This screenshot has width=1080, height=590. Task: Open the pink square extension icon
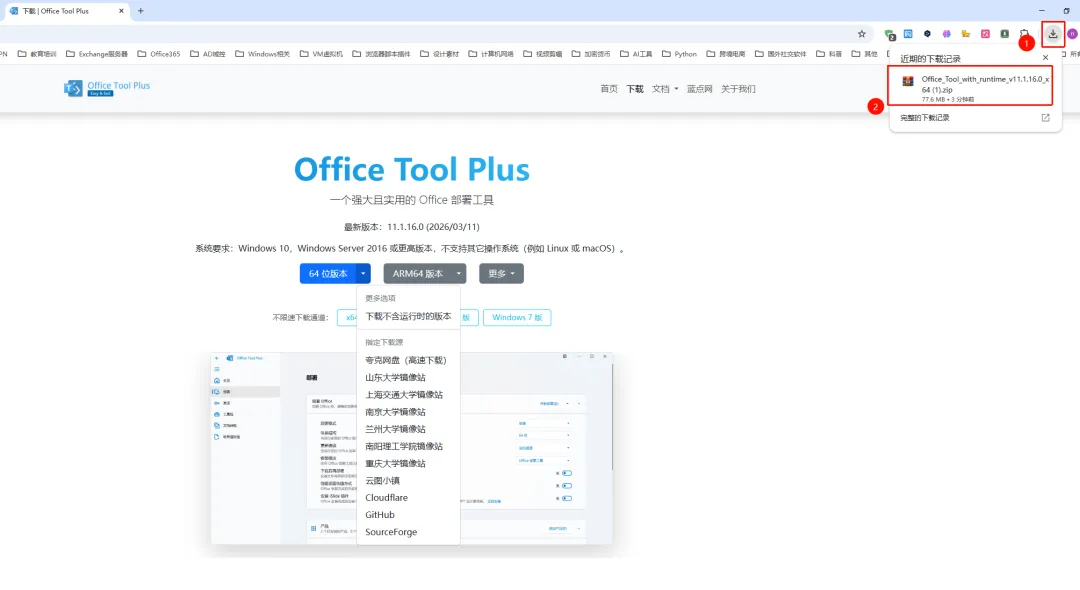(x=986, y=34)
